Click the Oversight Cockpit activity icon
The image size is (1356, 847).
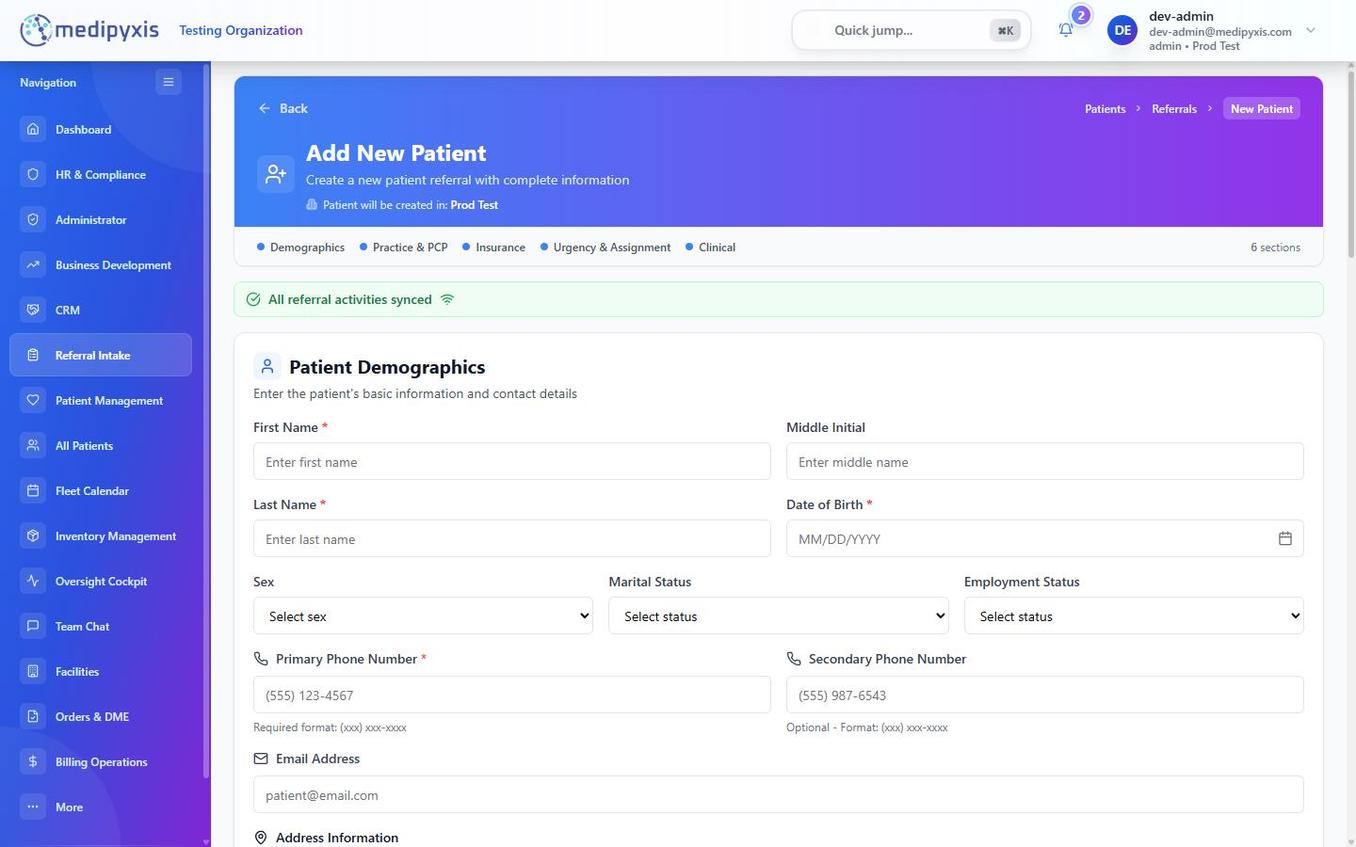click(33, 581)
